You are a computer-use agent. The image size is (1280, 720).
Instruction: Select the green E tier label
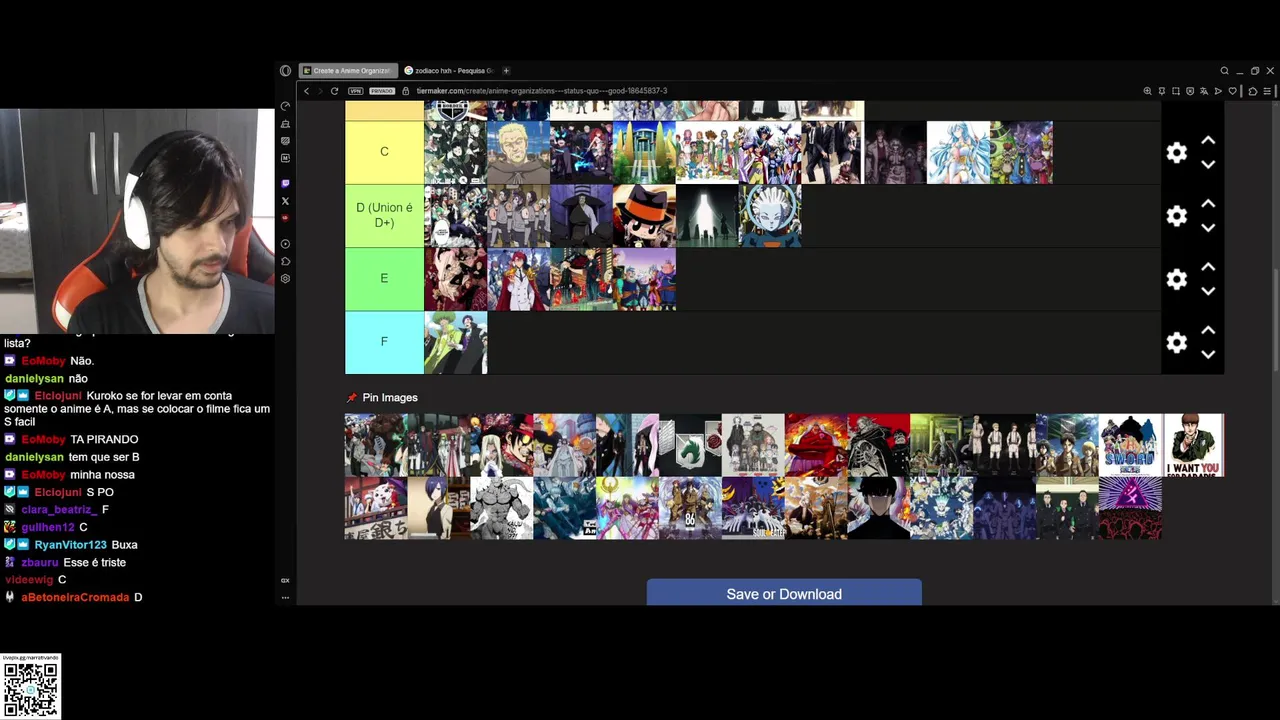tap(384, 279)
